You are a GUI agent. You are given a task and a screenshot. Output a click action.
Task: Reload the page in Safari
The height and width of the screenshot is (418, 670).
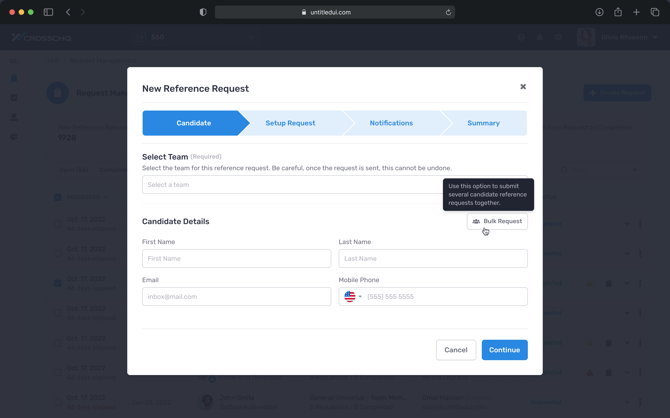tap(448, 12)
